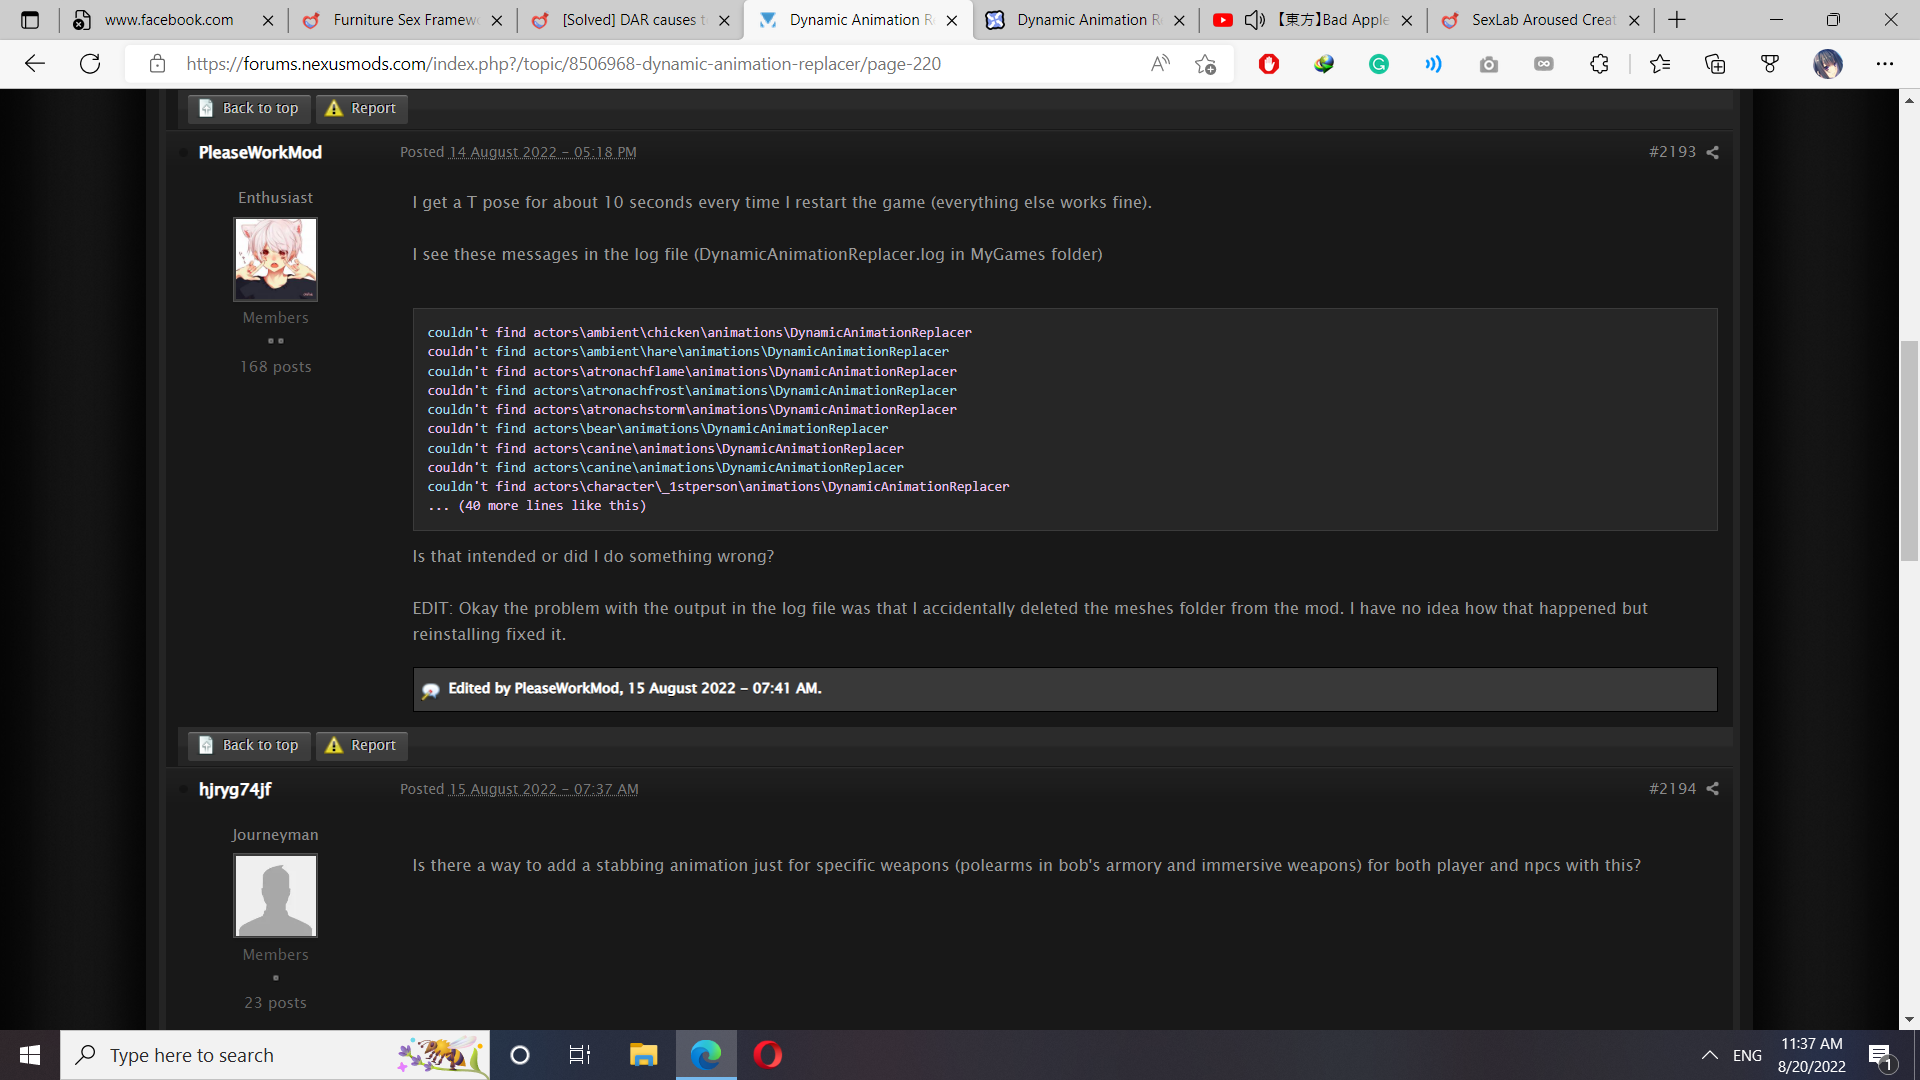Open the Windows Start menu
The image size is (1920, 1080).
[30, 1055]
